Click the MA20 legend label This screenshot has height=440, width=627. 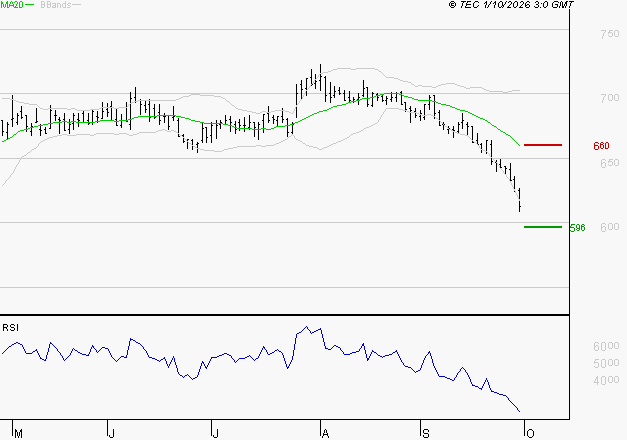click(12, 5)
